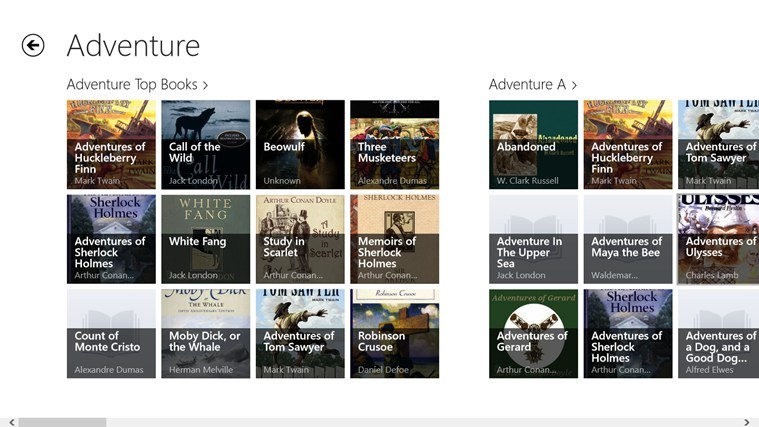Screen dimensions: 759x427
Task: Open Adventures of Maya the Bee
Action: pyautogui.click(x=628, y=239)
